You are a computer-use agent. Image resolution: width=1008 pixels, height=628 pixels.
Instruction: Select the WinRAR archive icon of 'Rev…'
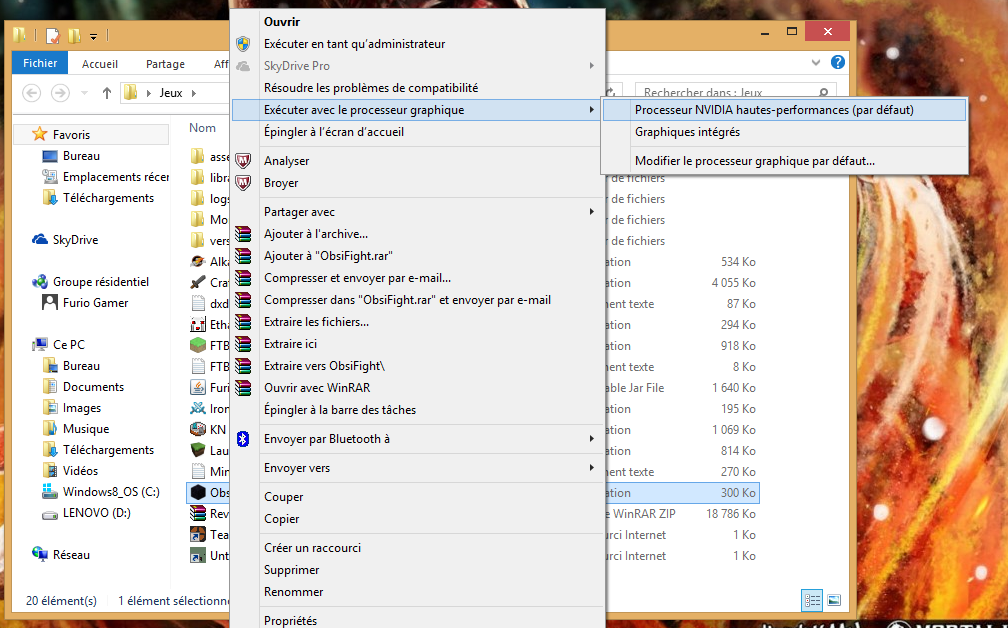[198, 514]
